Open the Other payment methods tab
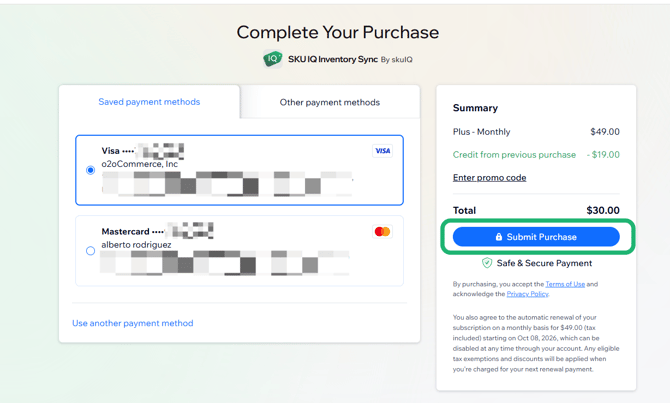The height and width of the screenshot is (403, 670). click(x=329, y=102)
